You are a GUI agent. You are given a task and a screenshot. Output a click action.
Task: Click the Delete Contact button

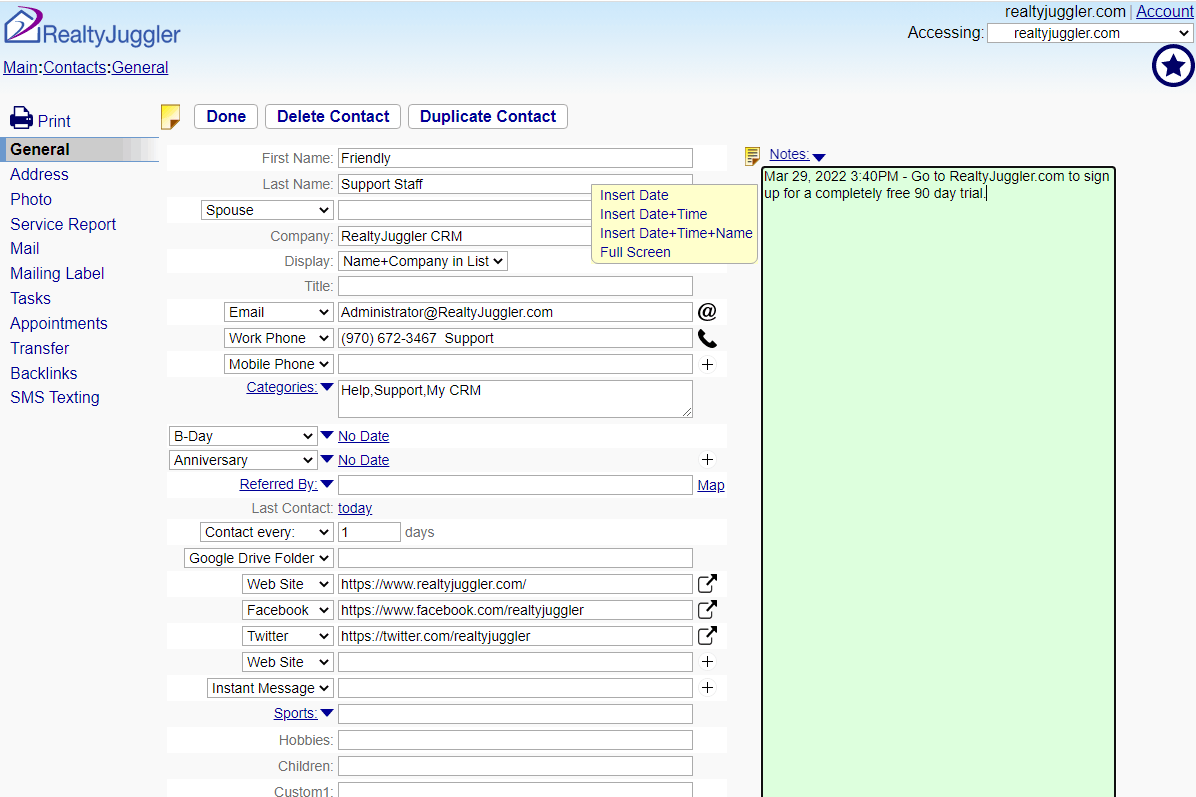pyautogui.click(x=333, y=117)
